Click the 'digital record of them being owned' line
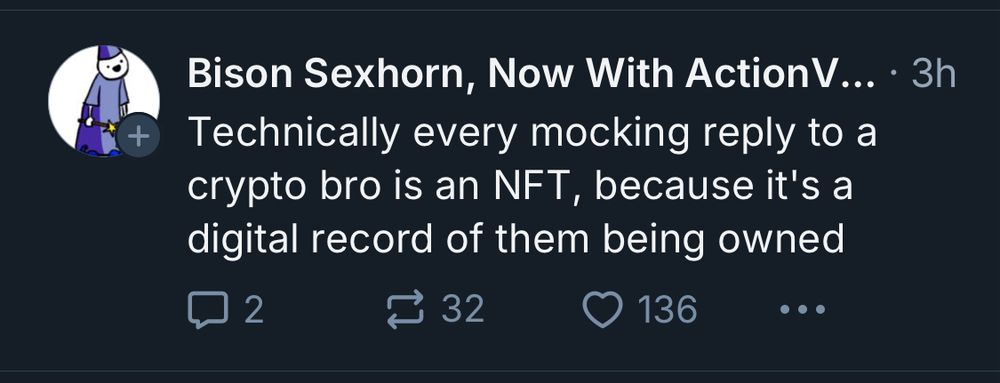 (x=516, y=240)
